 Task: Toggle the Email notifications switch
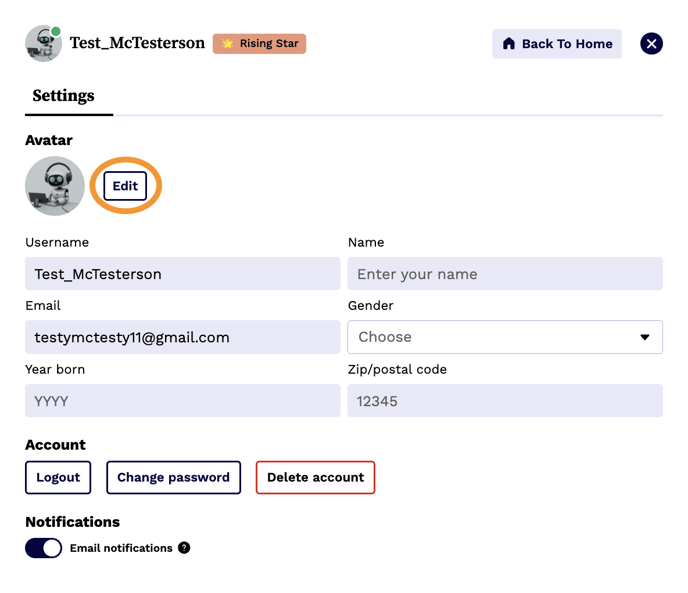43,548
